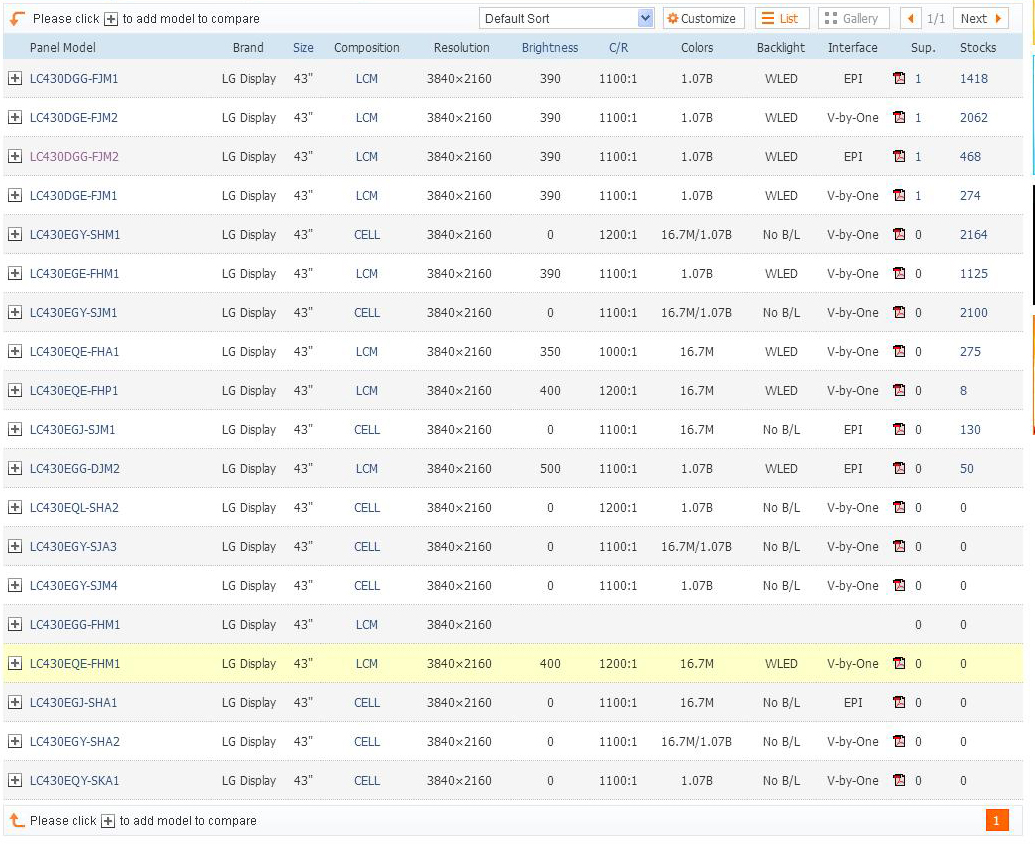Select the List view button
Viewport: 1035px width, 844px height.
pyautogui.click(x=781, y=18)
